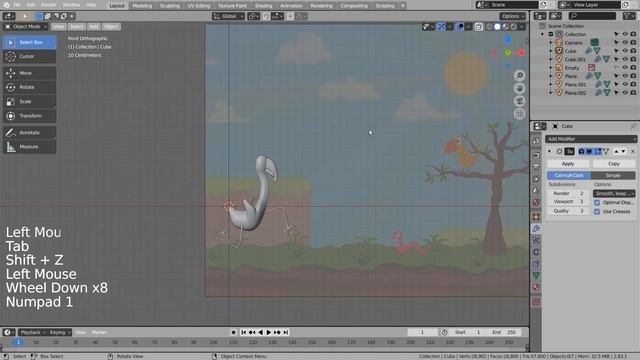640x360 pixels.
Task: Open the Modifiers wrench properties tab
Action: [536, 229]
